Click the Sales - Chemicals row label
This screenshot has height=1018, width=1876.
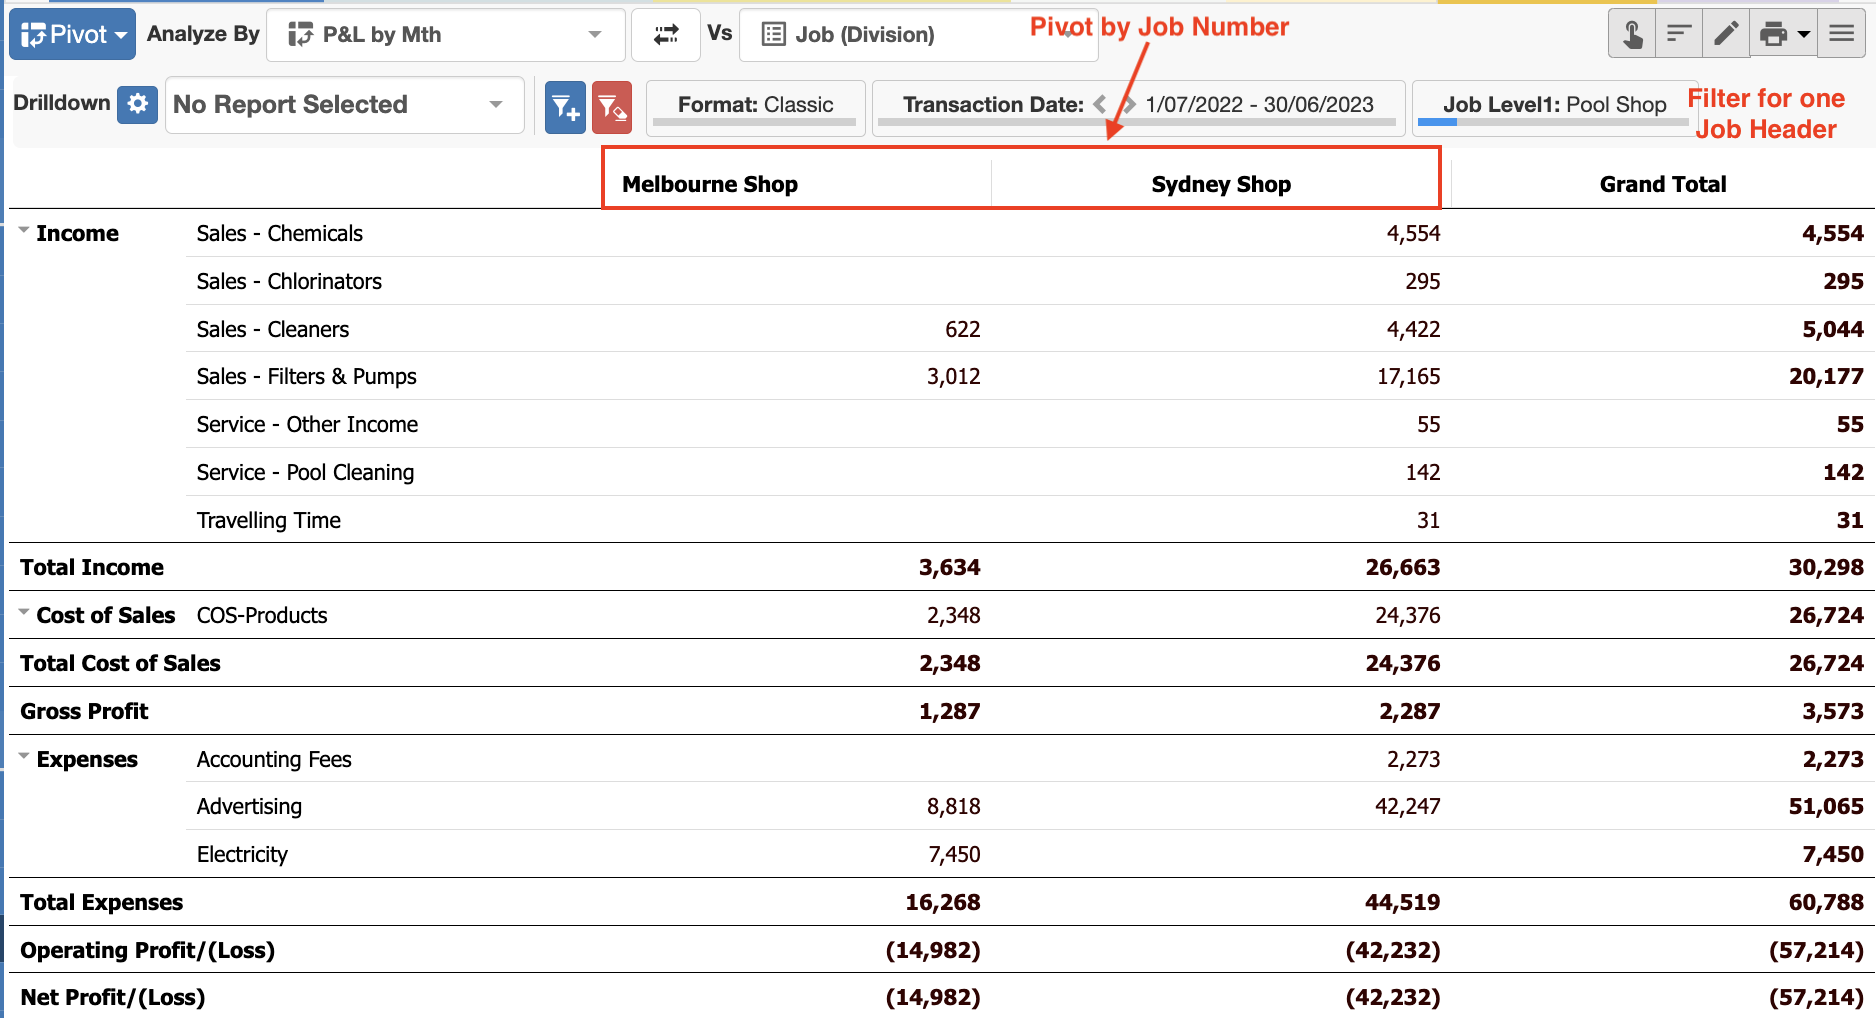pyautogui.click(x=280, y=233)
